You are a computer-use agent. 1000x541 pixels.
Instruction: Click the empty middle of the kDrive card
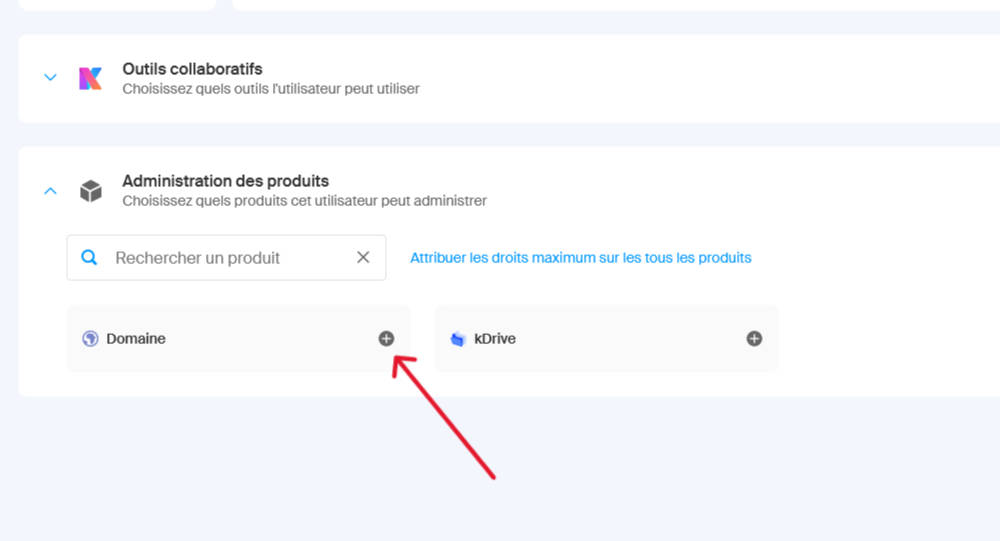pos(630,339)
